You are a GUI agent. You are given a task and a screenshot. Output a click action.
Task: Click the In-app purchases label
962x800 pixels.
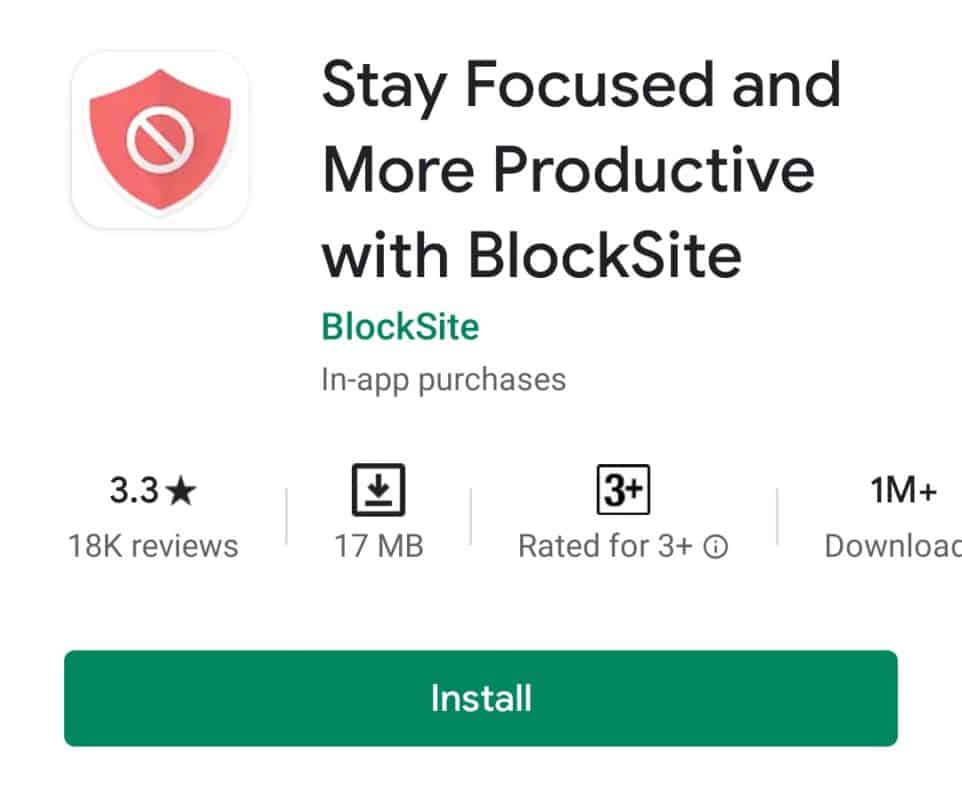pyautogui.click(x=443, y=378)
